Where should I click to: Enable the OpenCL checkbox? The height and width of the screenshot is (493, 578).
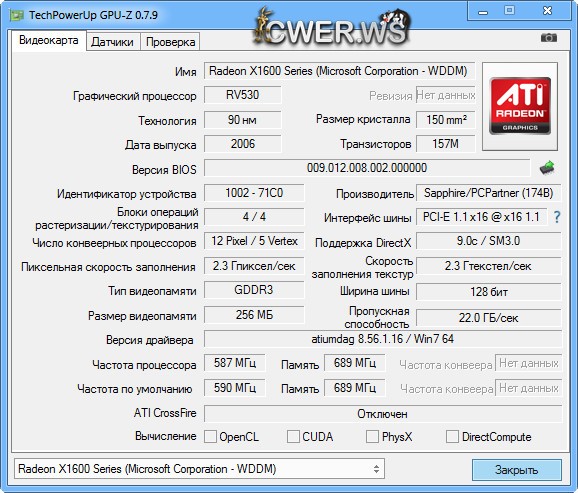click(210, 437)
